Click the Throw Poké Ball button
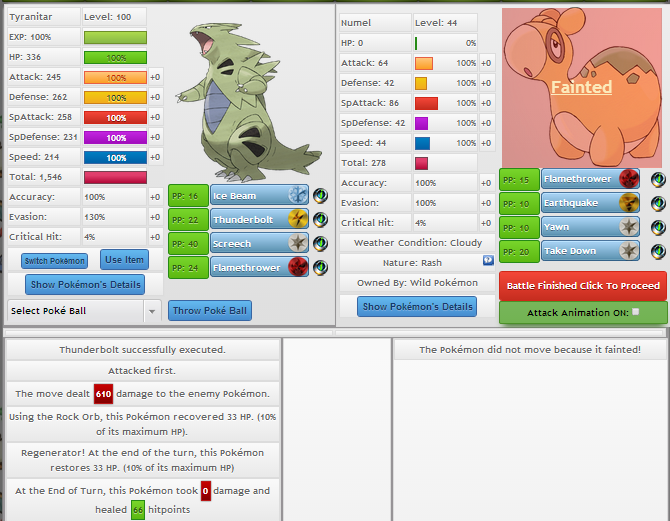 (x=210, y=310)
